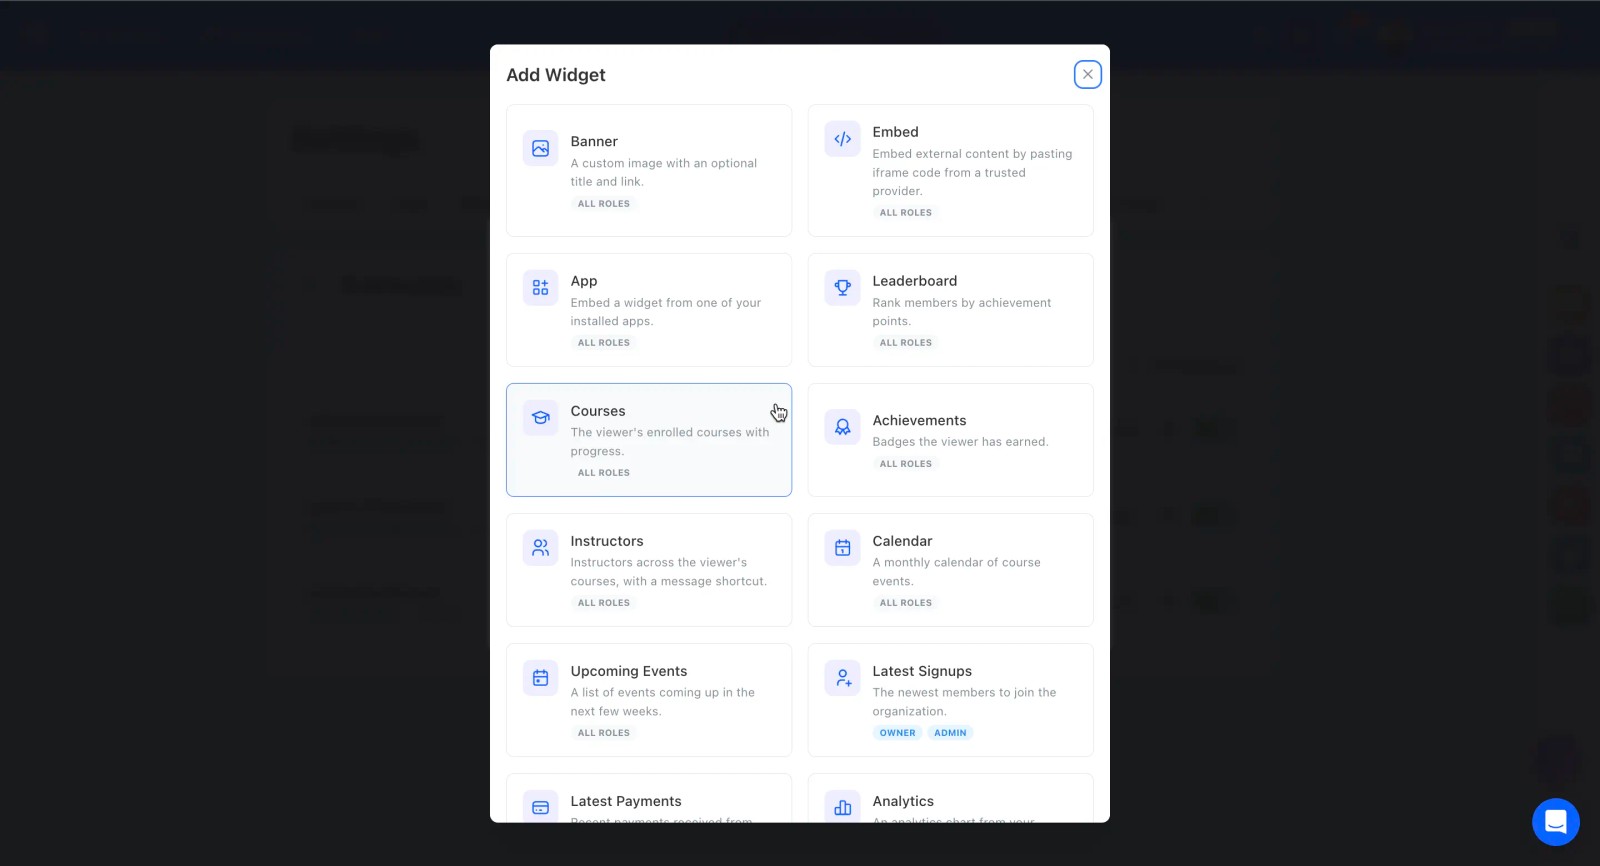
Task: Pick the Courses widget card
Action: [649, 440]
